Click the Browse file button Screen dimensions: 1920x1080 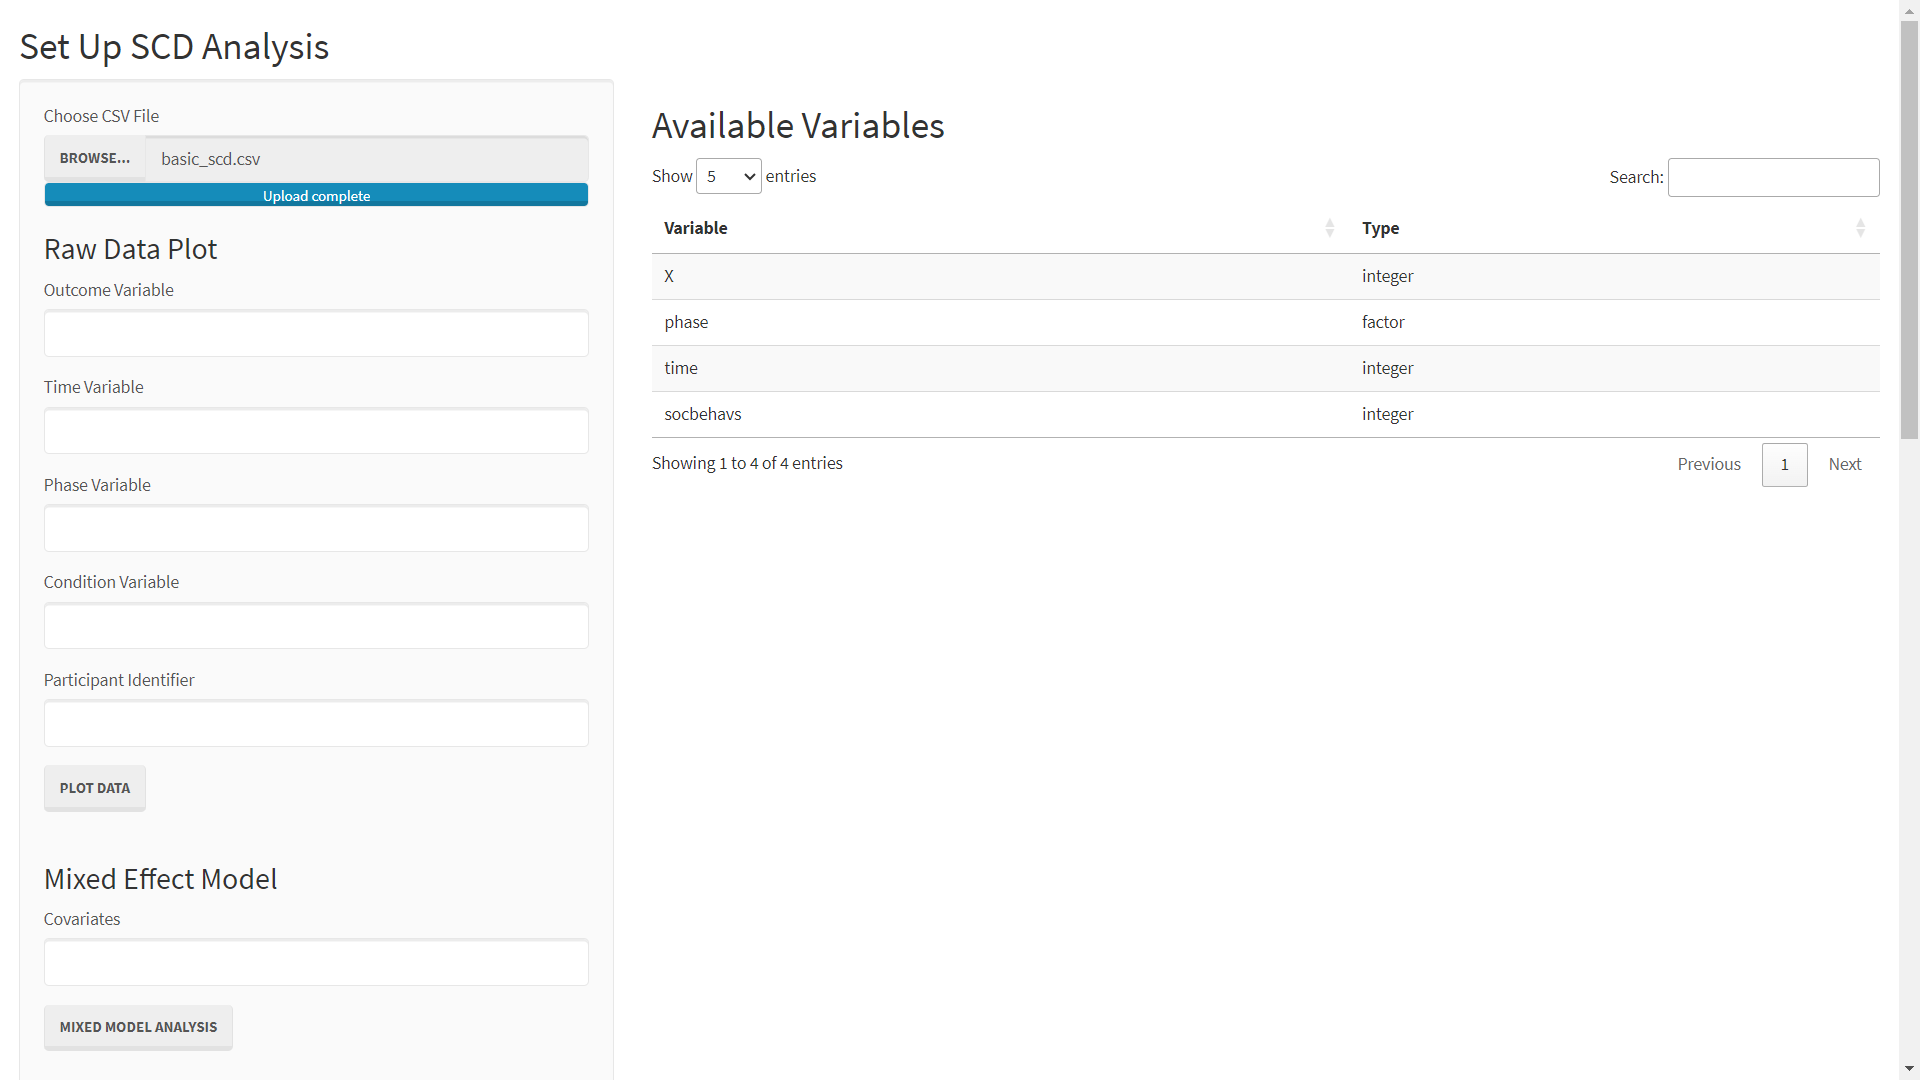pyautogui.click(x=95, y=158)
